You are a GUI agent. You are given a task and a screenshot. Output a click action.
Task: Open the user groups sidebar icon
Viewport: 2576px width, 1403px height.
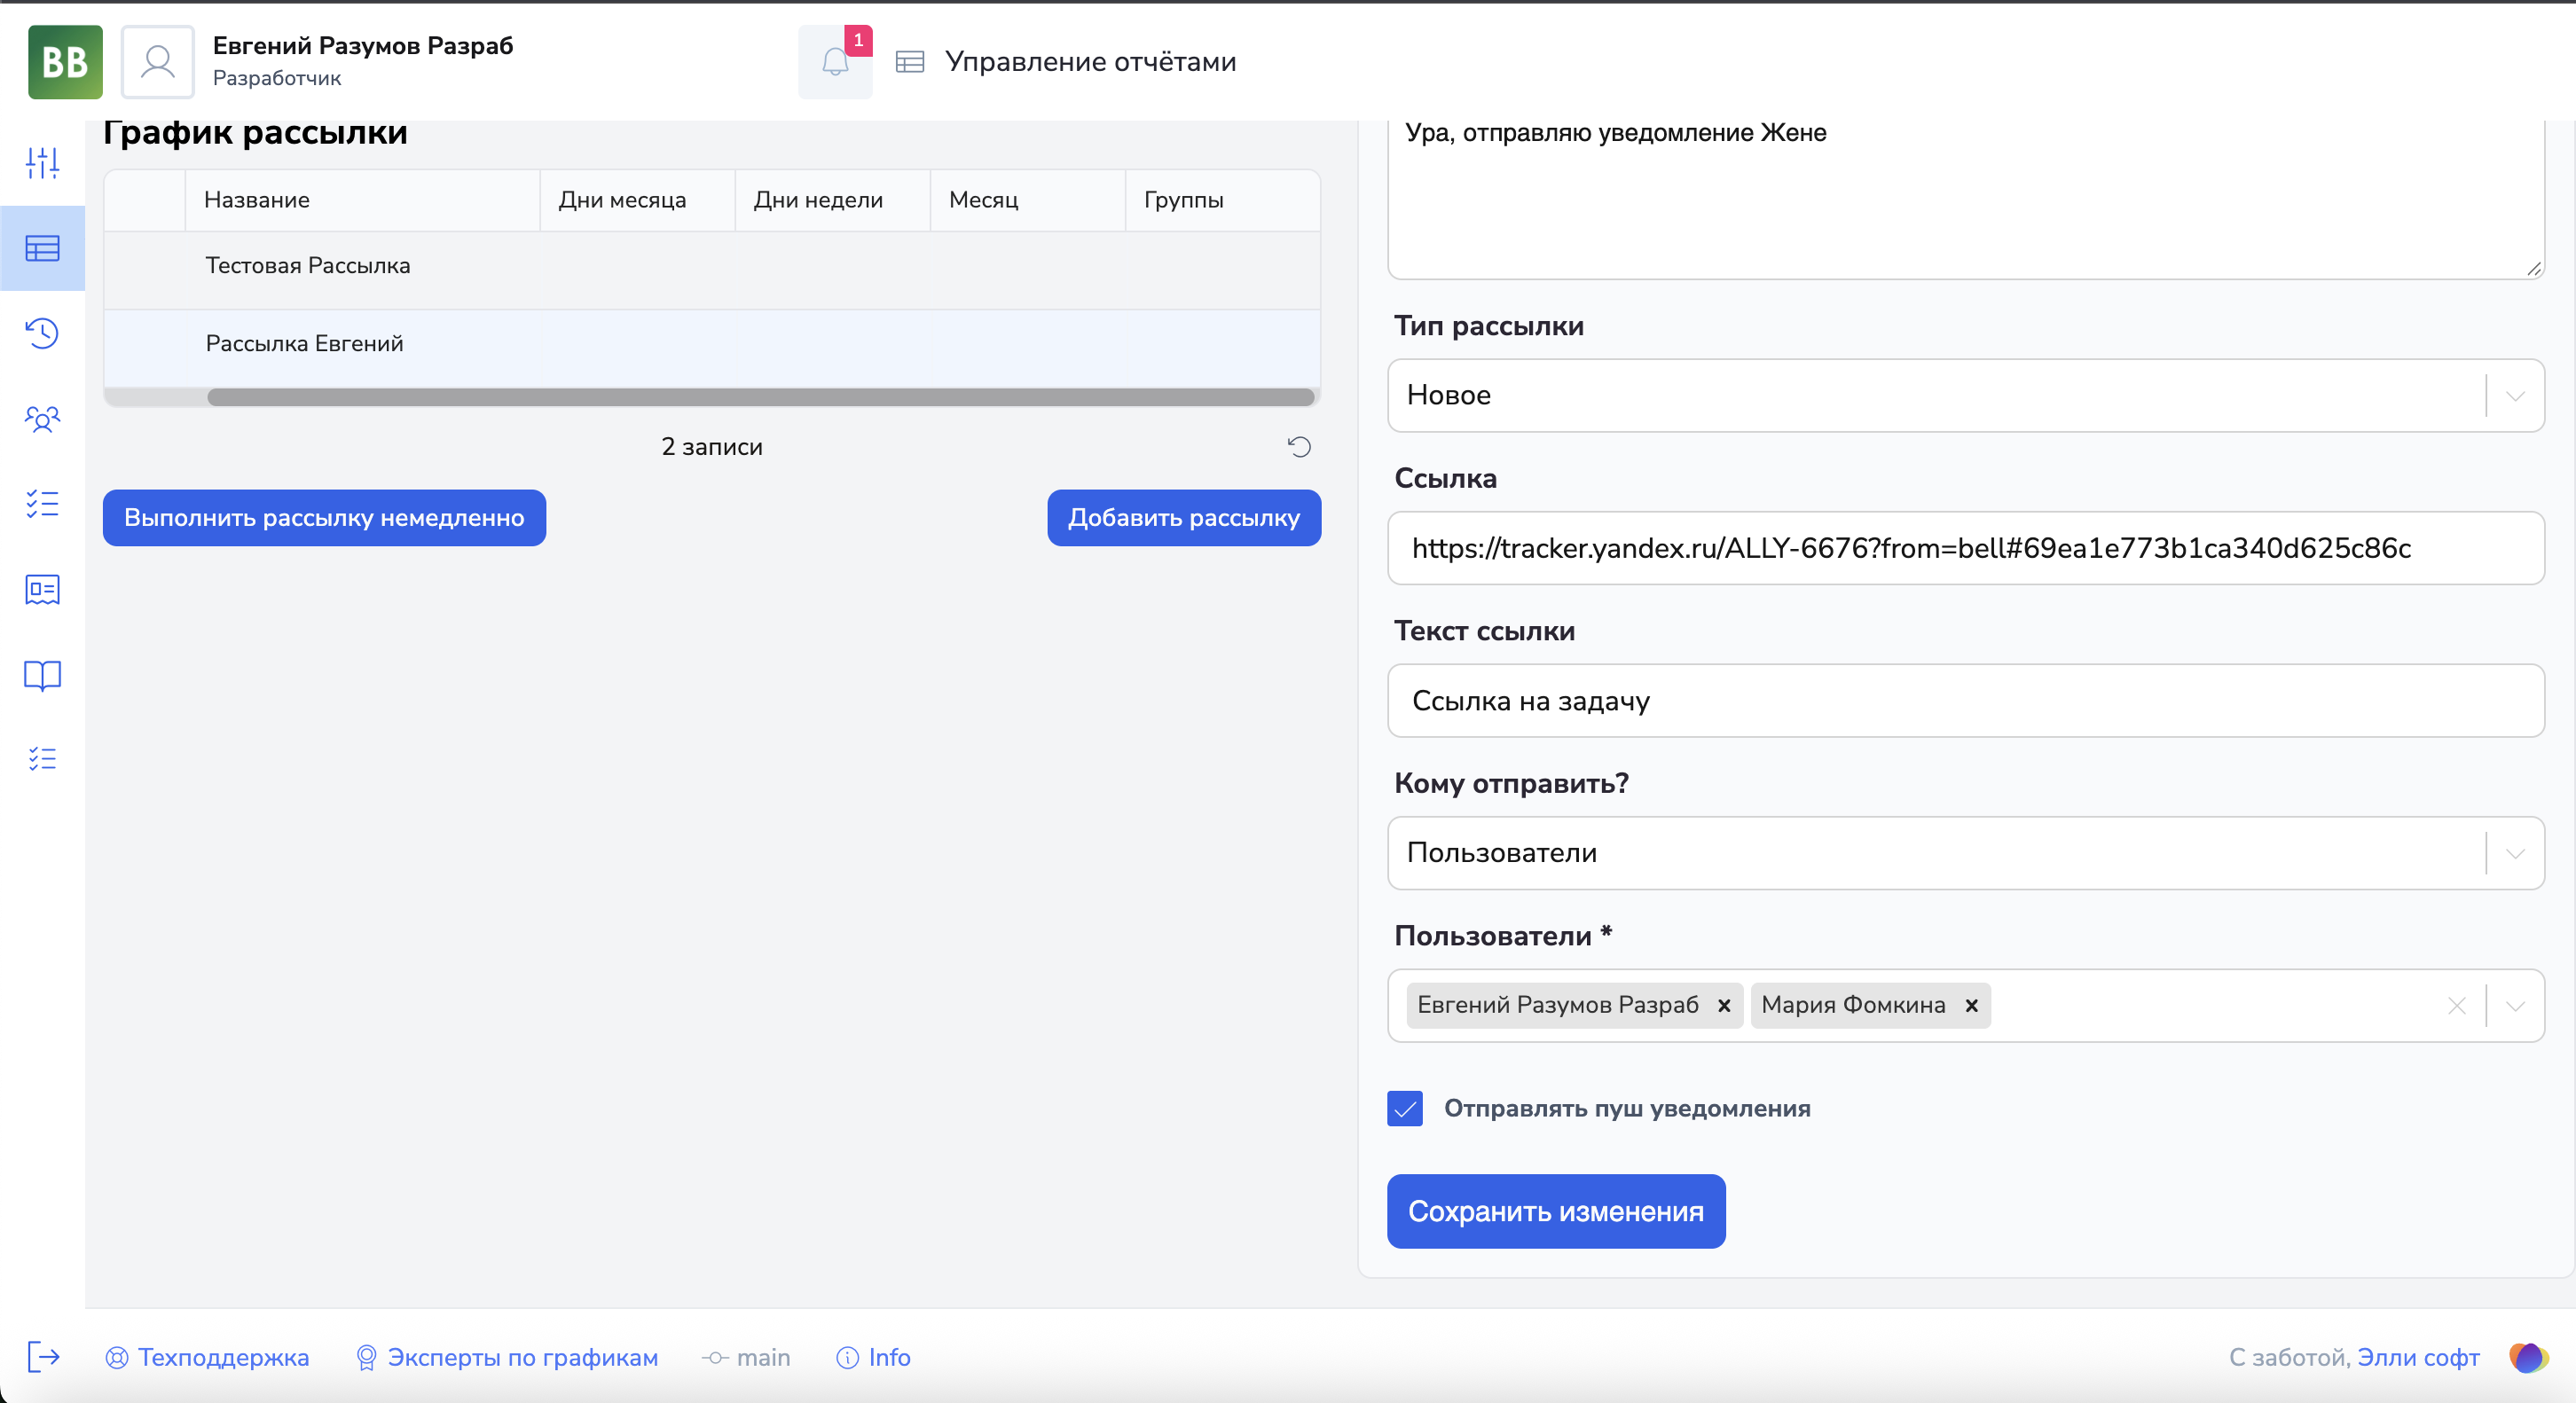point(42,418)
